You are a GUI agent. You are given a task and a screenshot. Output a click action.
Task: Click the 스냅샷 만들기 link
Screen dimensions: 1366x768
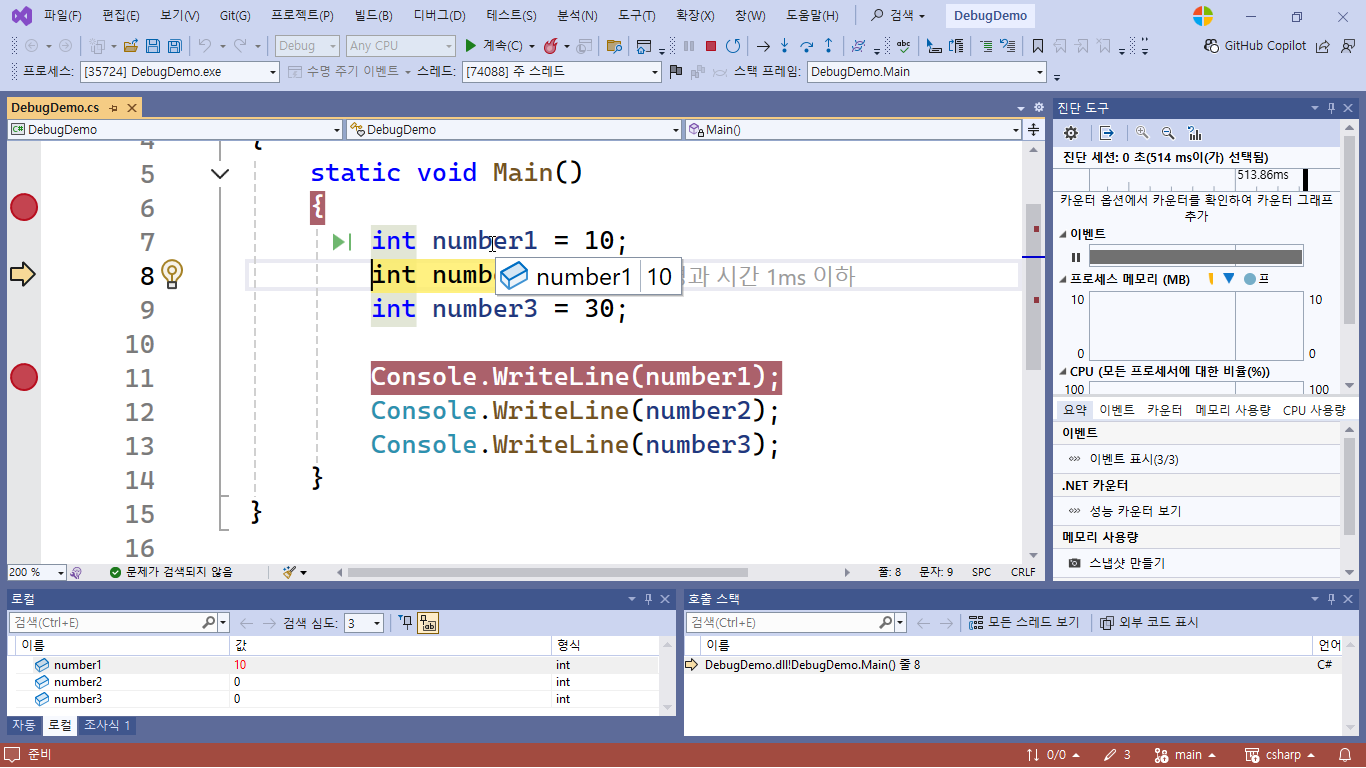tap(1126, 563)
